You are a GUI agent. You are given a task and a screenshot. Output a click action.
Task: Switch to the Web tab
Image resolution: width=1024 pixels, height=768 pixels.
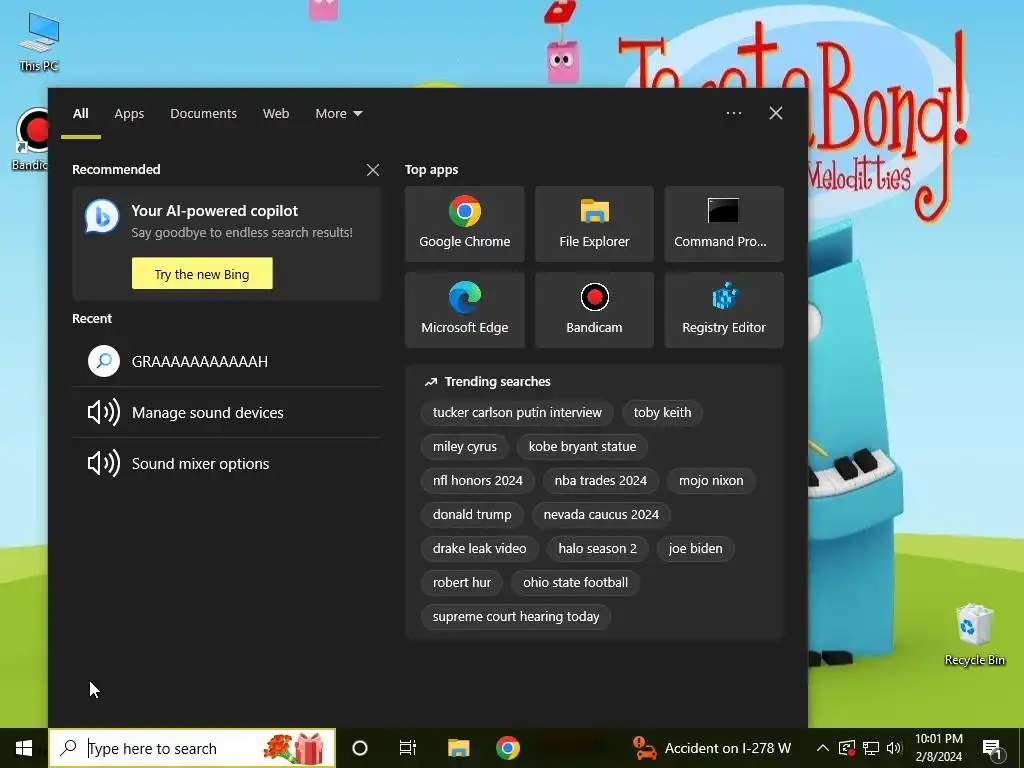tap(276, 114)
